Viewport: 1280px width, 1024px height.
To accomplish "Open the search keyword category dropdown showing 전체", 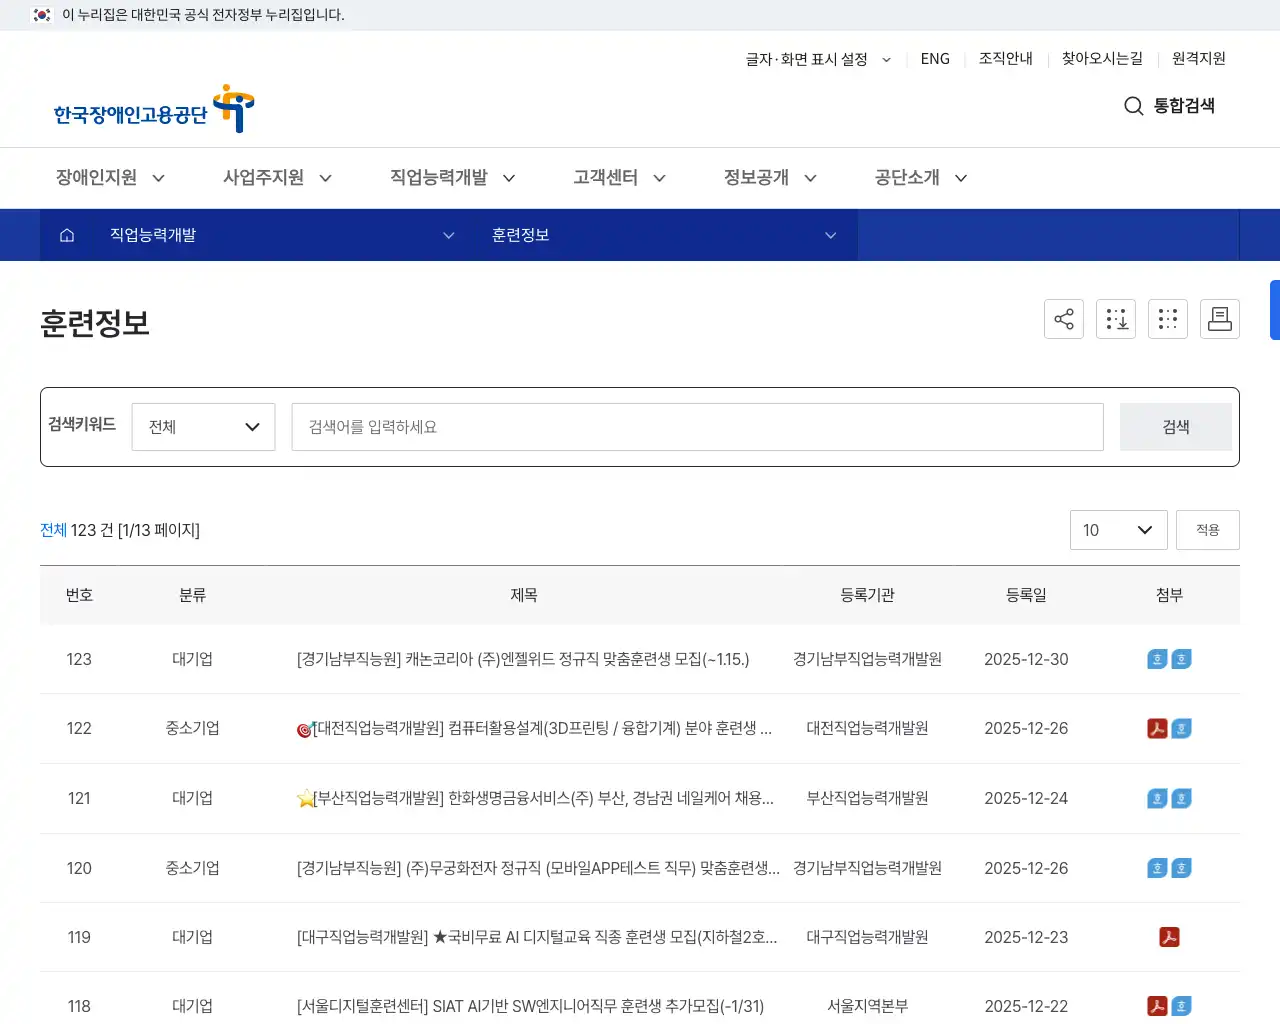I will (203, 426).
